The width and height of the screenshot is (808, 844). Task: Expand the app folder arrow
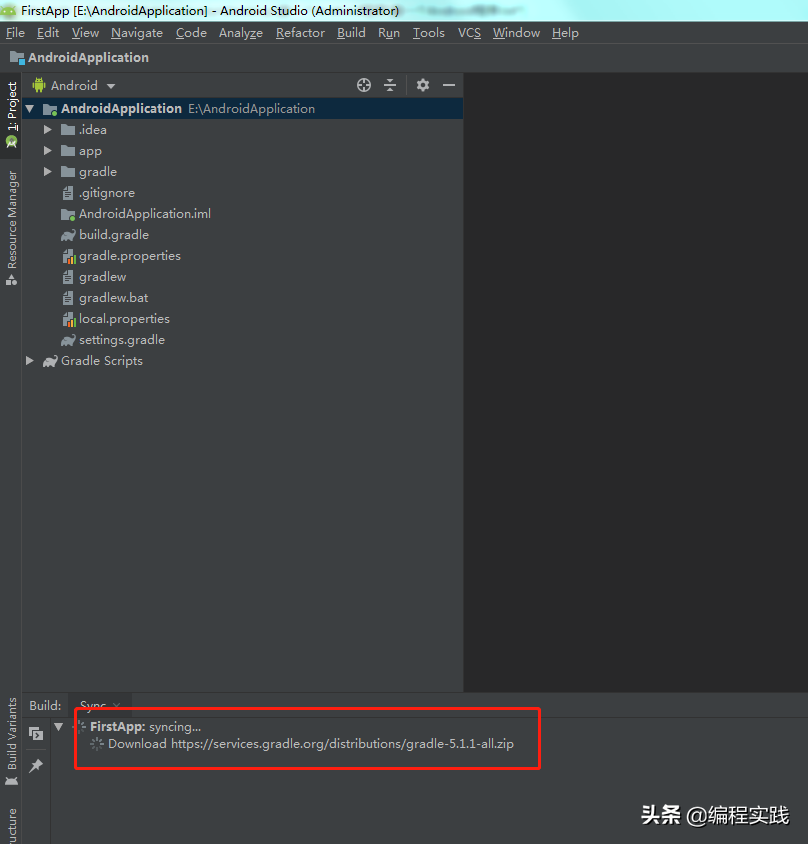[x=47, y=151]
